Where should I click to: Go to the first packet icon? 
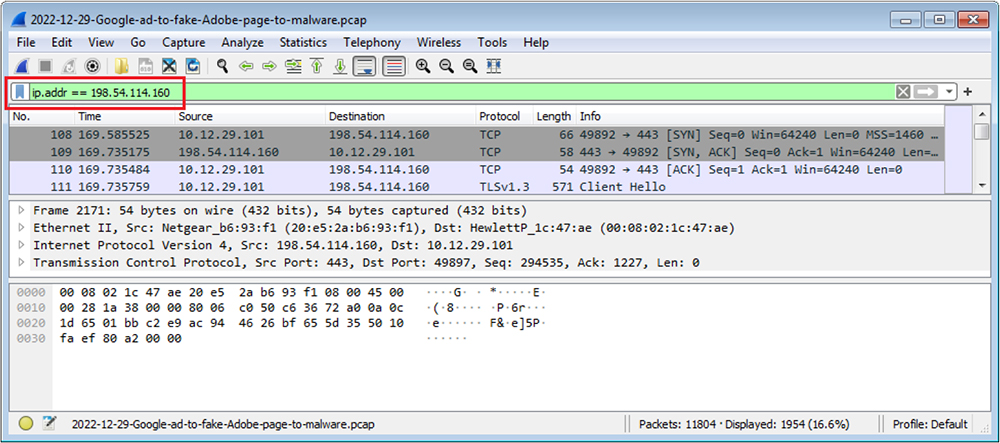coord(317,66)
